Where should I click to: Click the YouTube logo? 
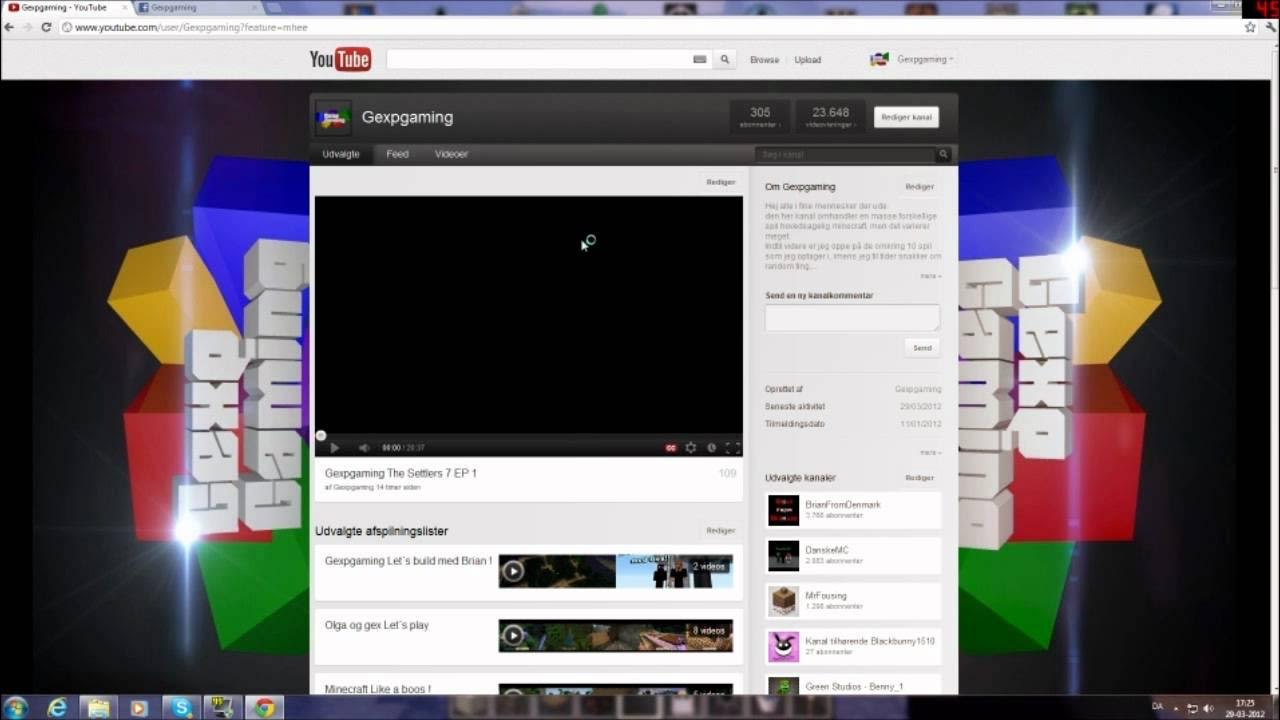tap(340, 59)
